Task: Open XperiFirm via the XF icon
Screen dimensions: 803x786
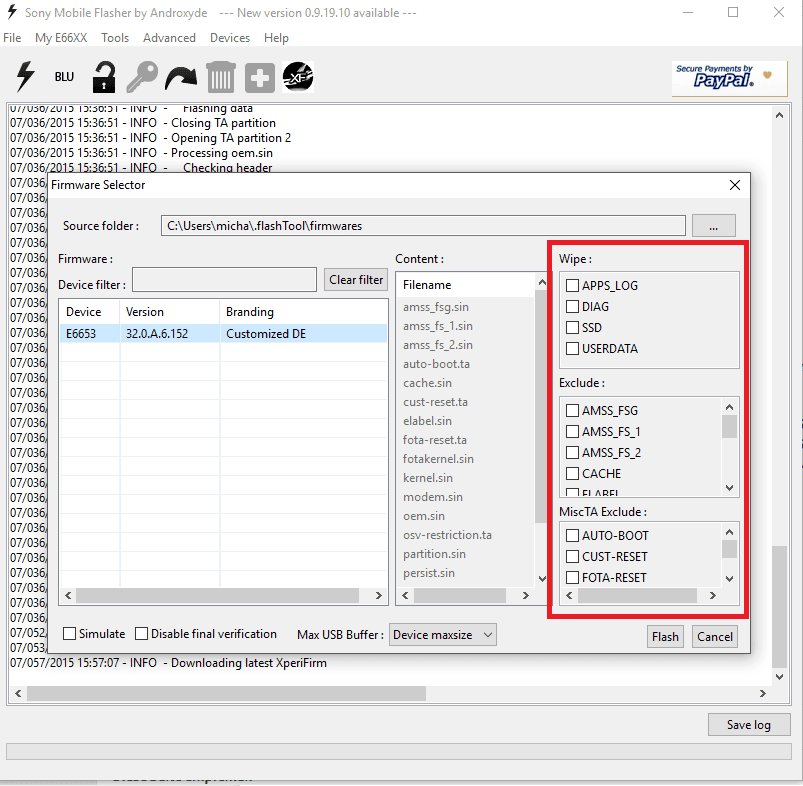Action: [298, 77]
